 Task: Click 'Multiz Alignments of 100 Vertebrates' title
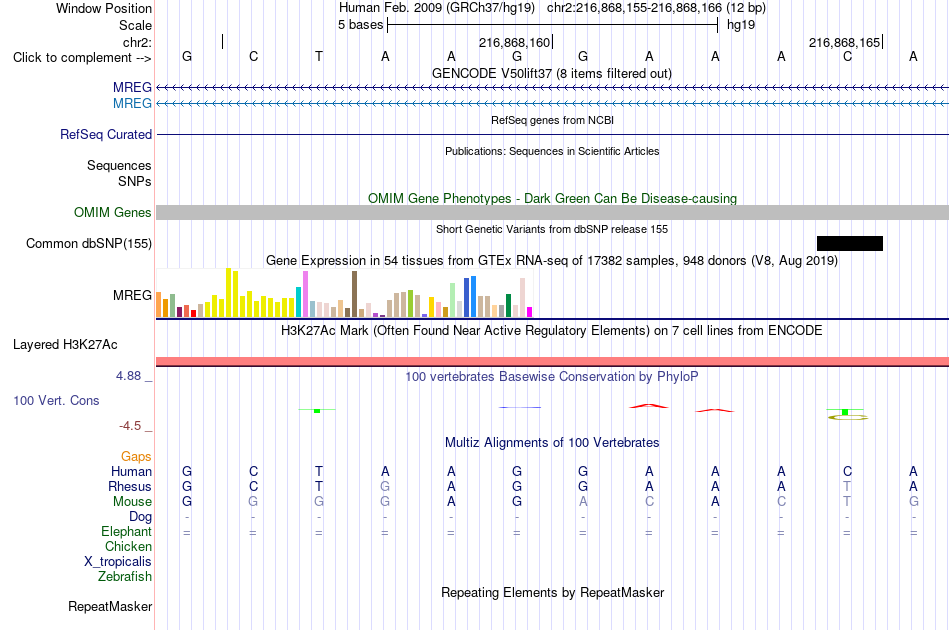click(552, 443)
